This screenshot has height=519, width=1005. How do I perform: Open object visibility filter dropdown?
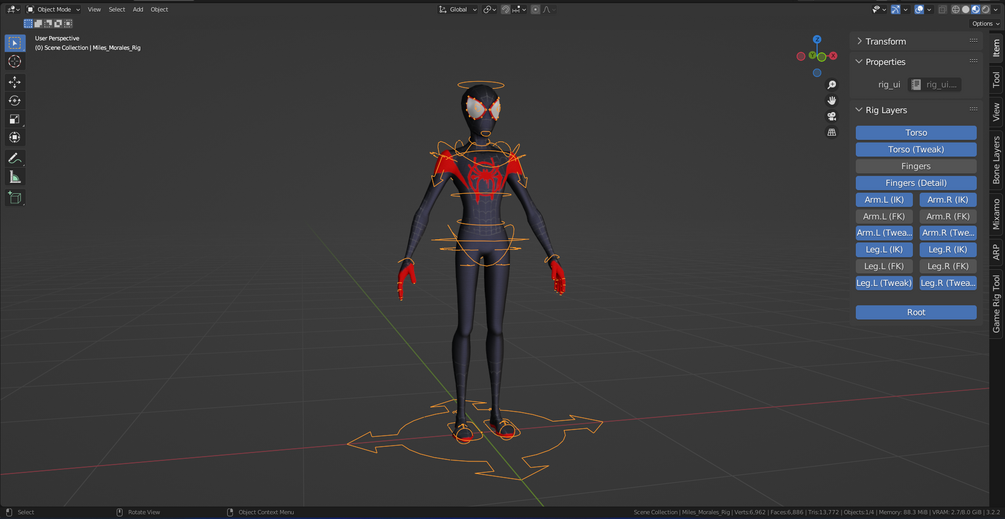[879, 10]
